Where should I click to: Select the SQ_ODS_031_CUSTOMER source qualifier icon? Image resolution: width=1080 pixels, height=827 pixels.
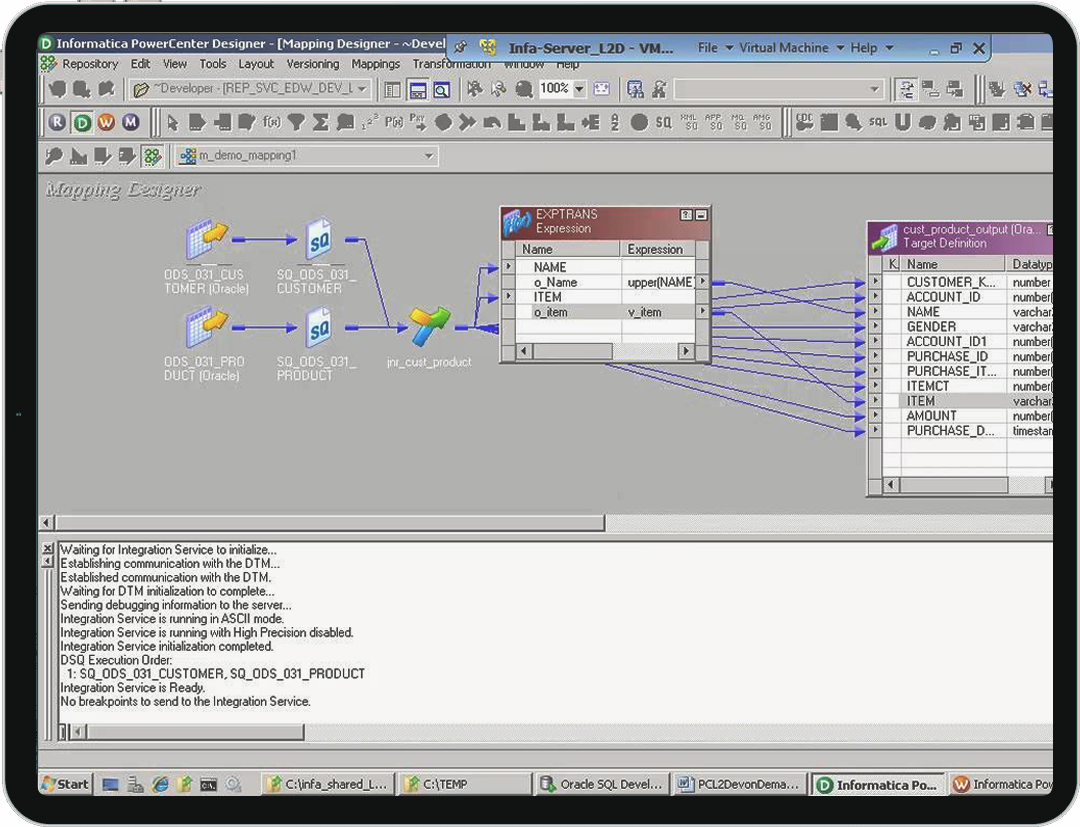[318, 240]
